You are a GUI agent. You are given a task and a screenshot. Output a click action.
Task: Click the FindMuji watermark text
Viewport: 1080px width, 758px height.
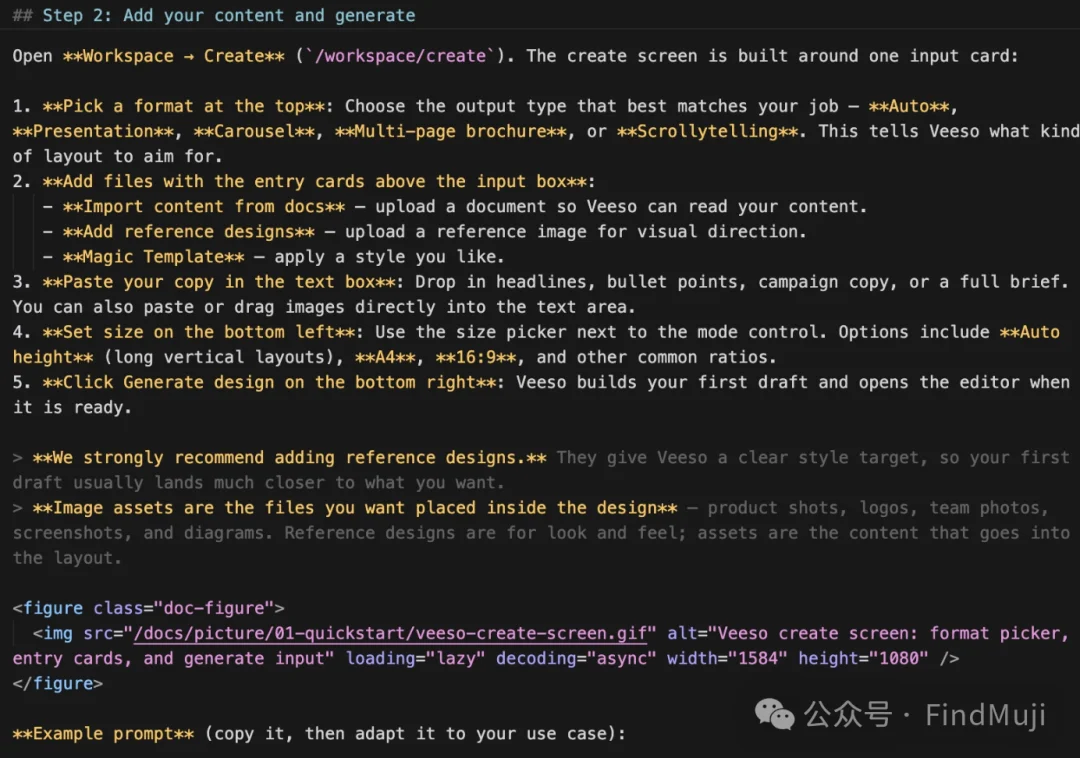point(985,715)
